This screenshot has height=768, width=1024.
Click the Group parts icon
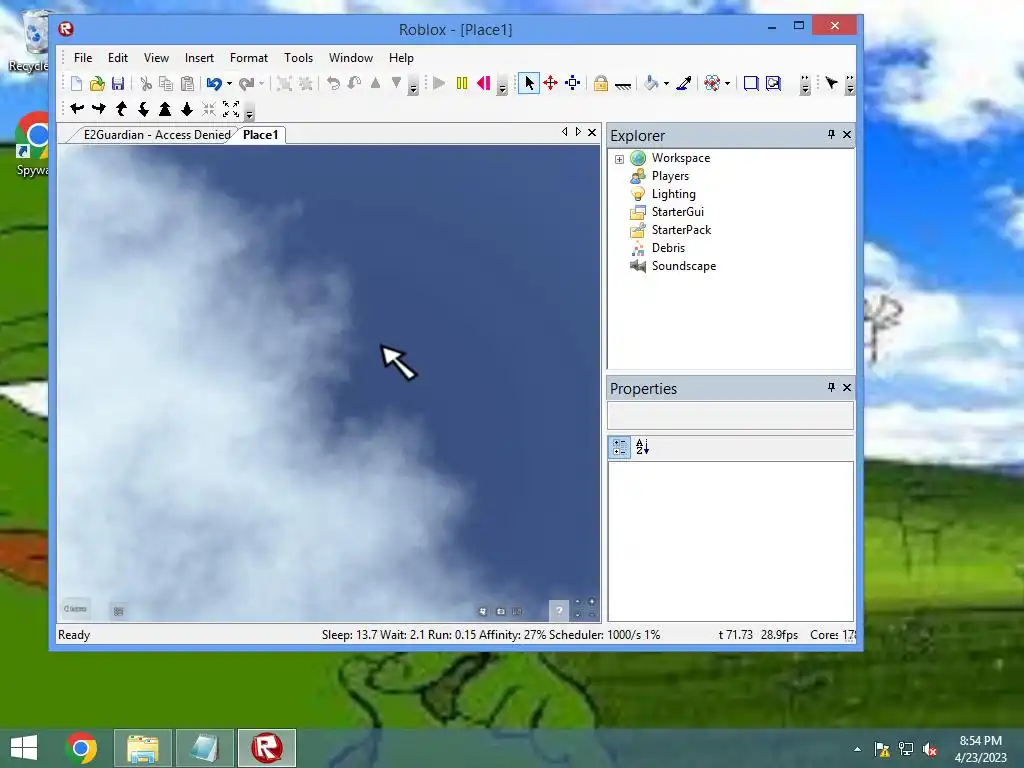coord(284,84)
